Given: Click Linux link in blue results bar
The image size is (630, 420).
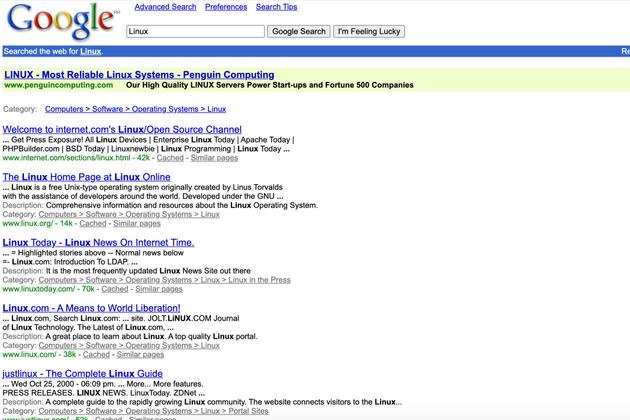Looking at the screenshot, I should click(90, 51).
